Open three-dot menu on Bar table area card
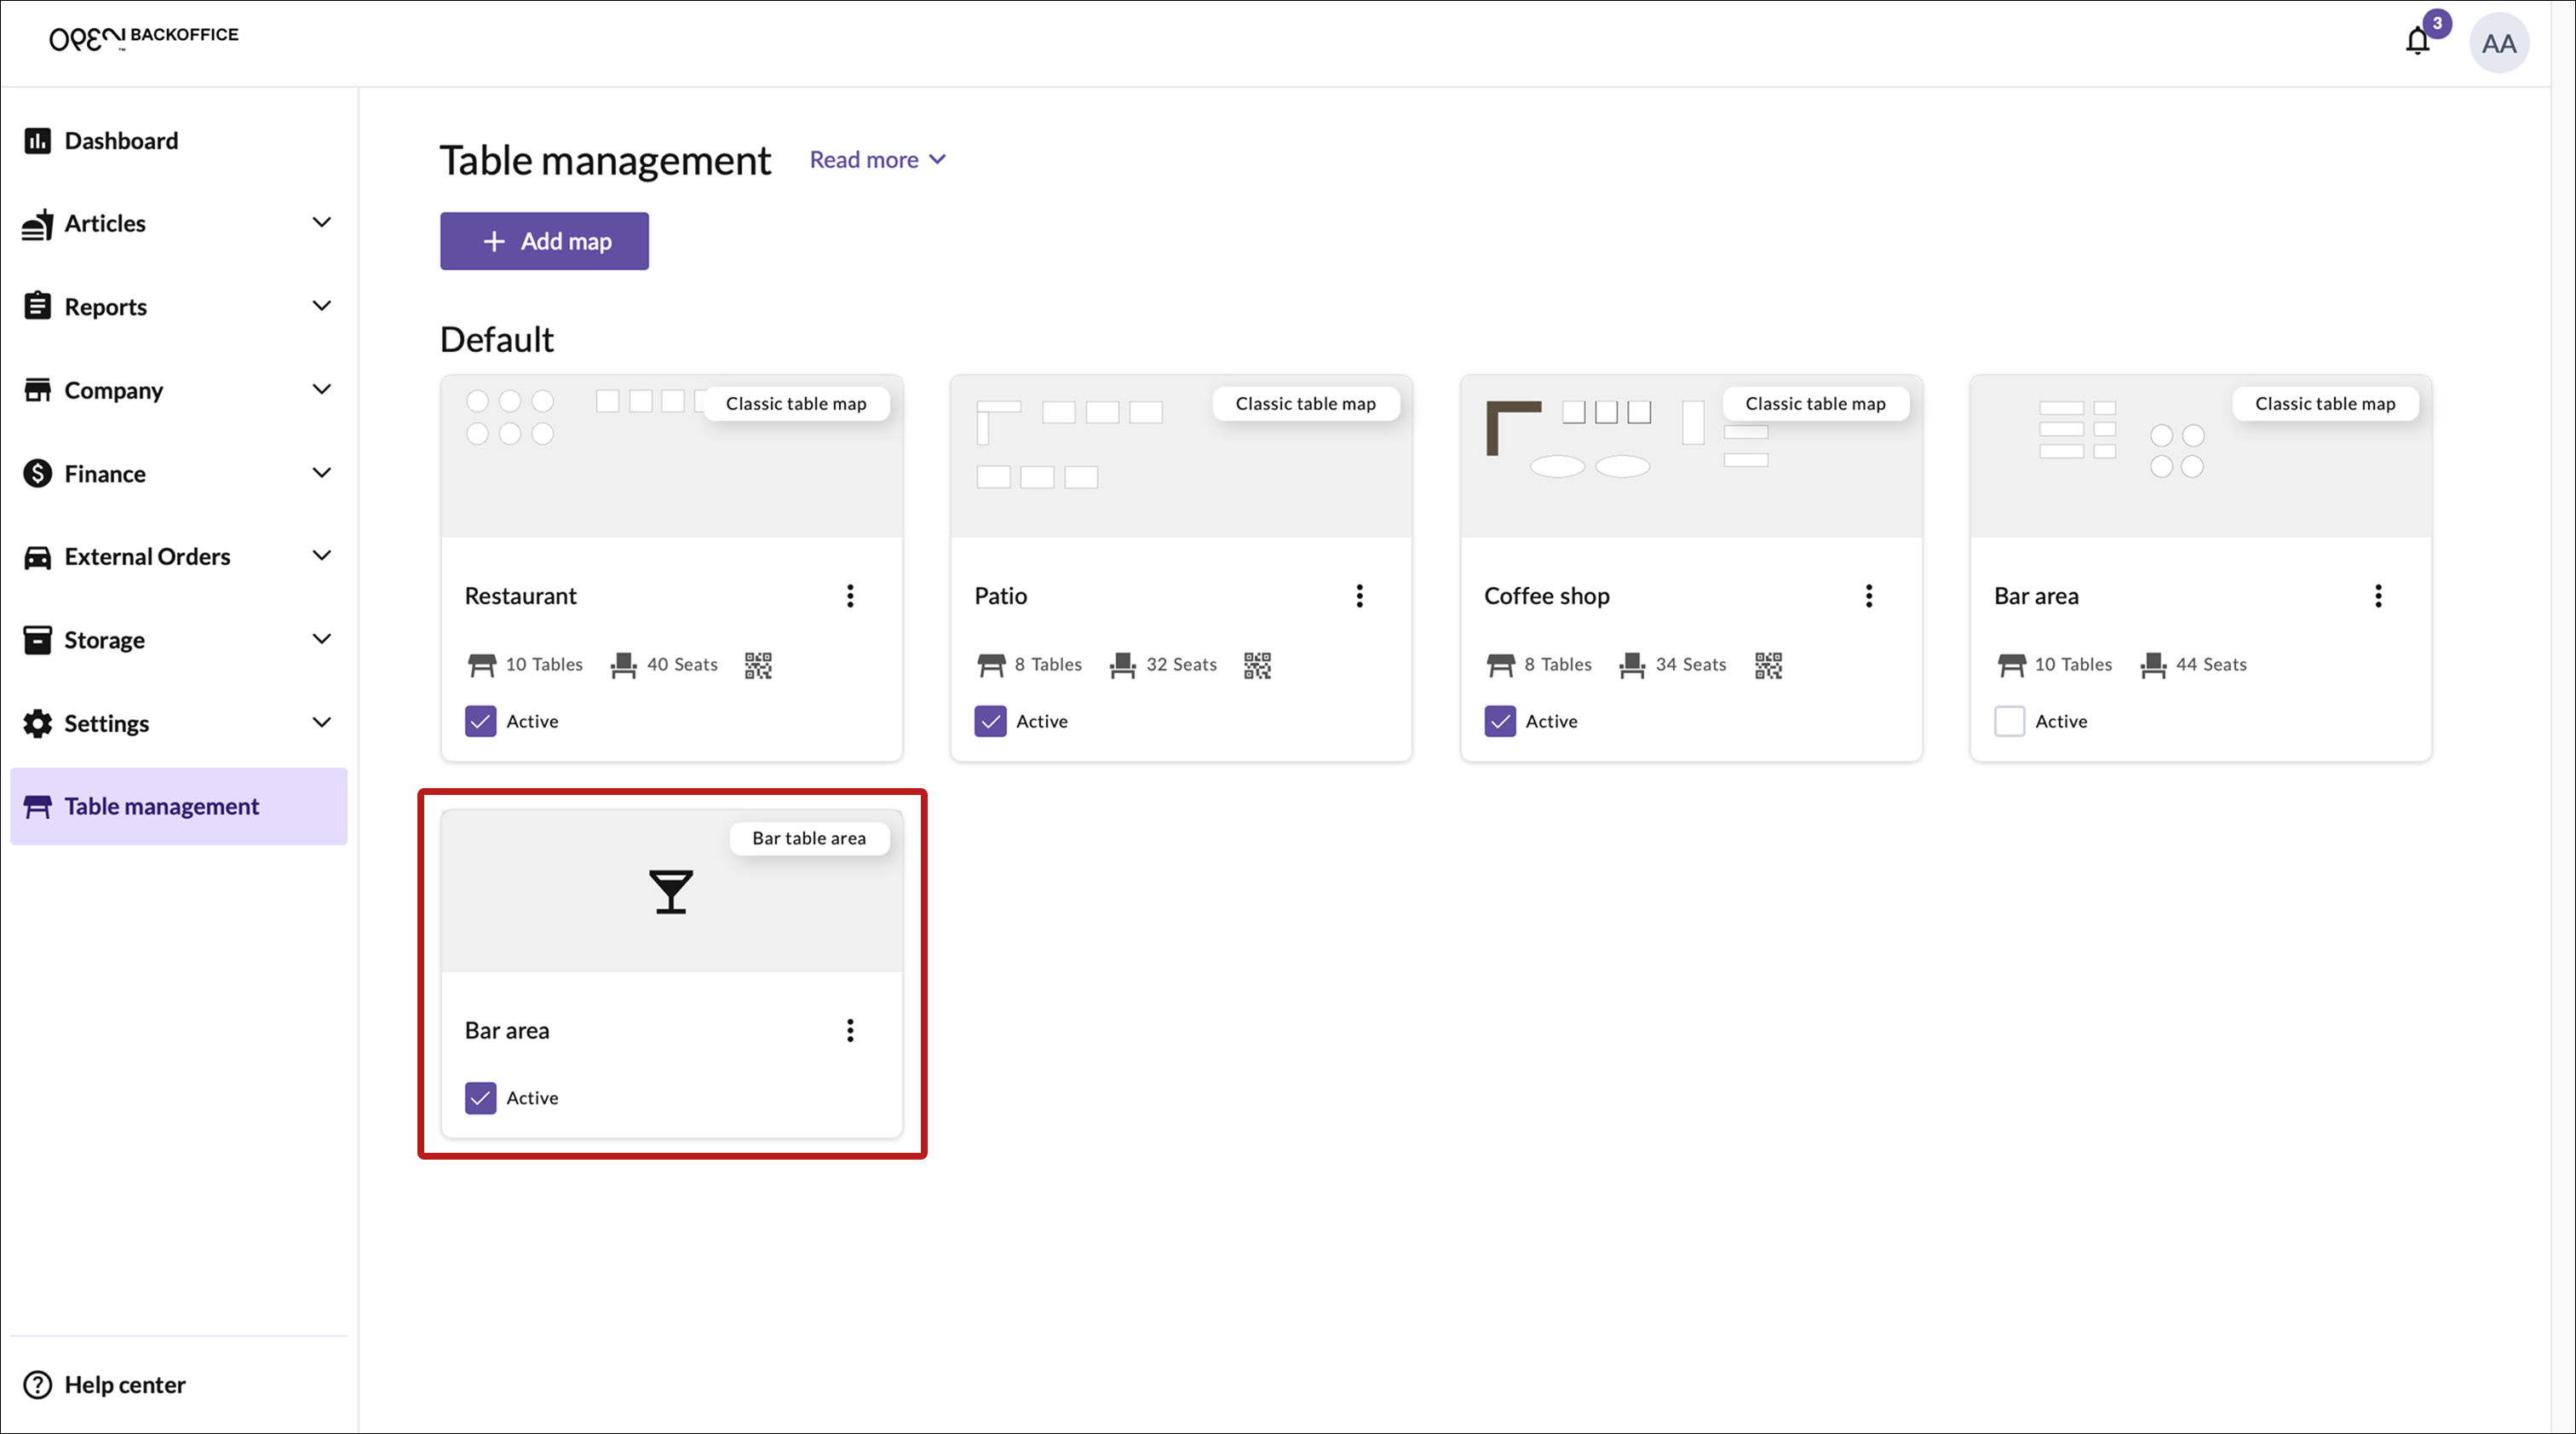 tap(850, 1031)
